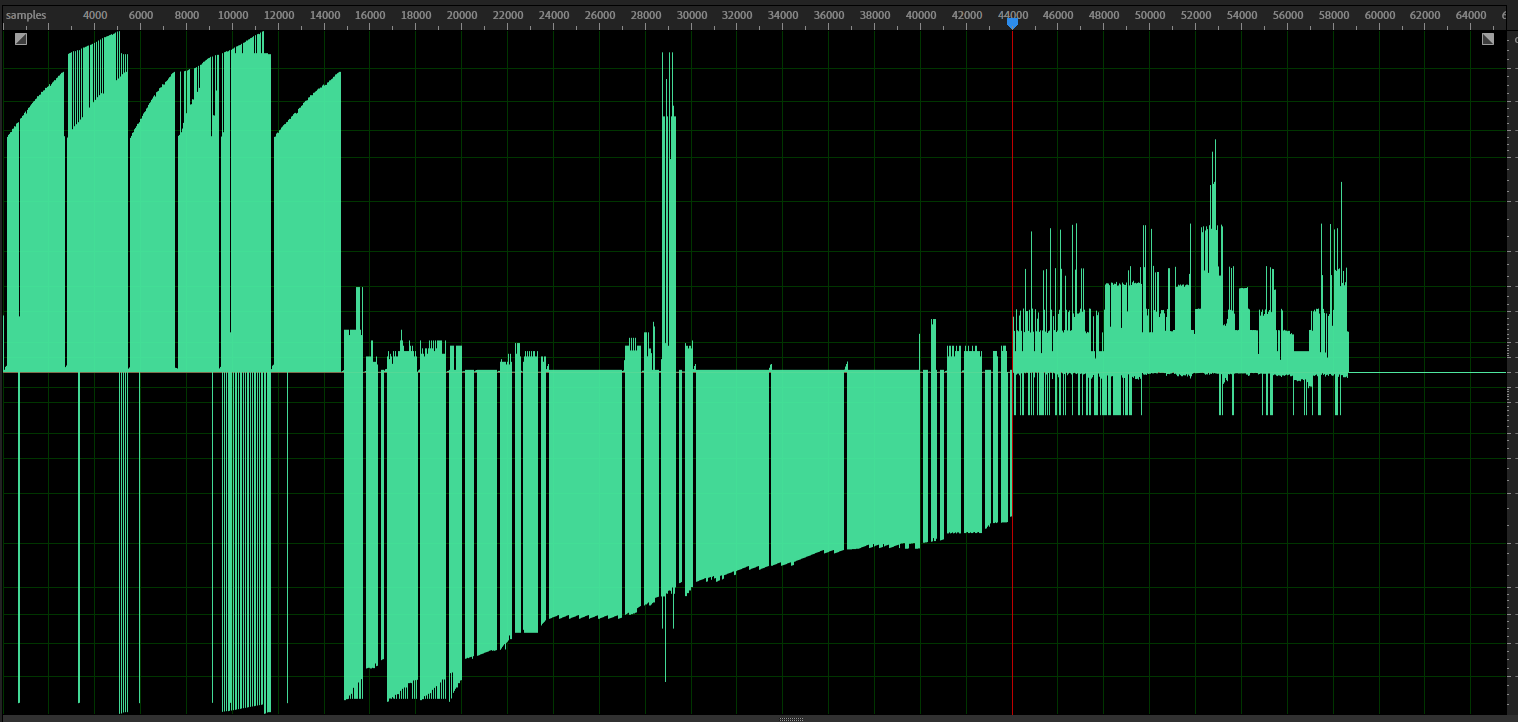Image resolution: width=1518 pixels, height=722 pixels.
Task: Click the "samples" label on the ruler
Action: [x=26, y=15]
